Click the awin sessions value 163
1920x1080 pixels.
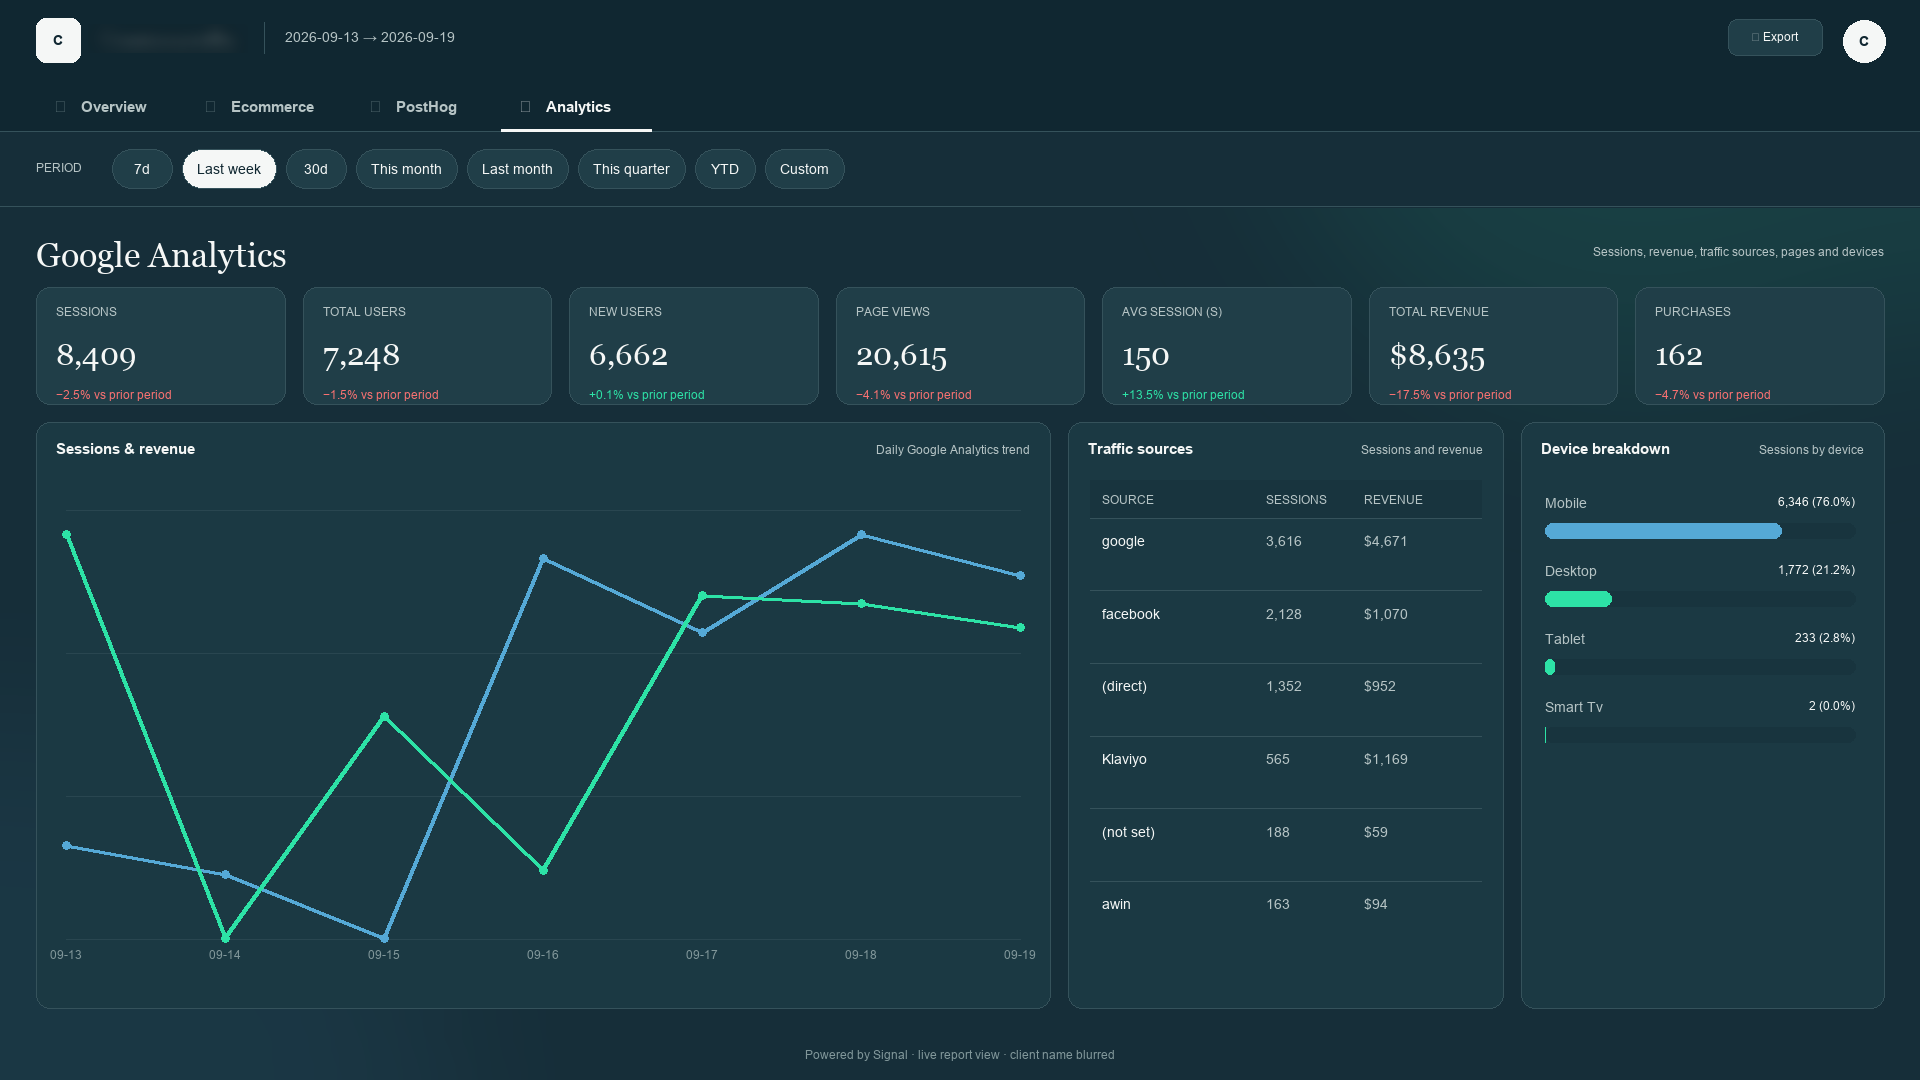[1277, 904]
